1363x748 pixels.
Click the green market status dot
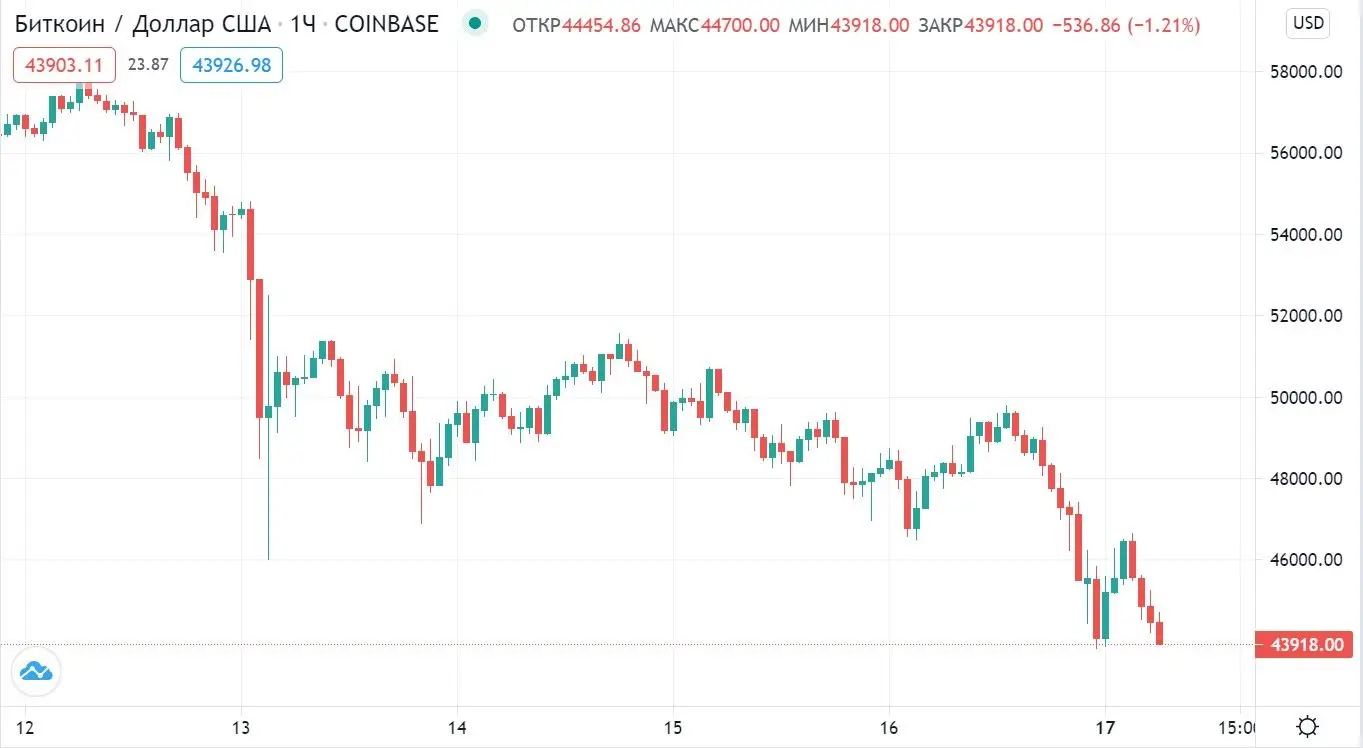tap(474, 24)
